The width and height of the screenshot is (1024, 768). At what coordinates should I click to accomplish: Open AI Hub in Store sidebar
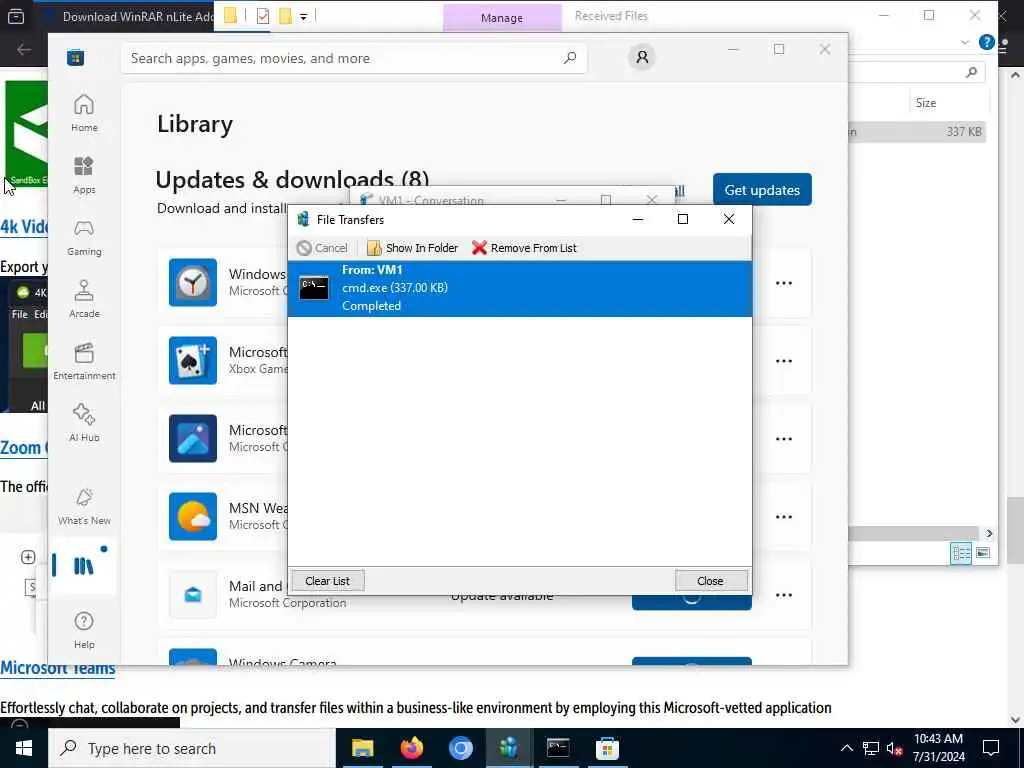point(84,423)
